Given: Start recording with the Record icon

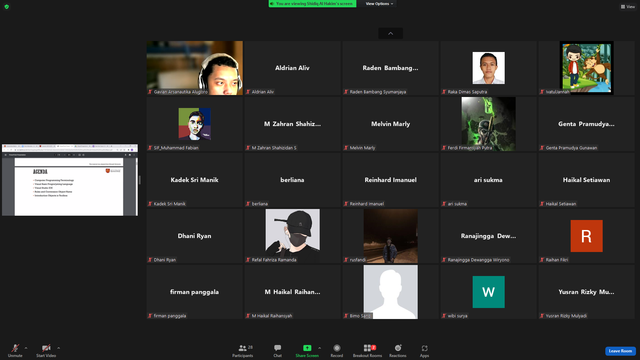Looking at the screenshot, I should coord(337,348).
